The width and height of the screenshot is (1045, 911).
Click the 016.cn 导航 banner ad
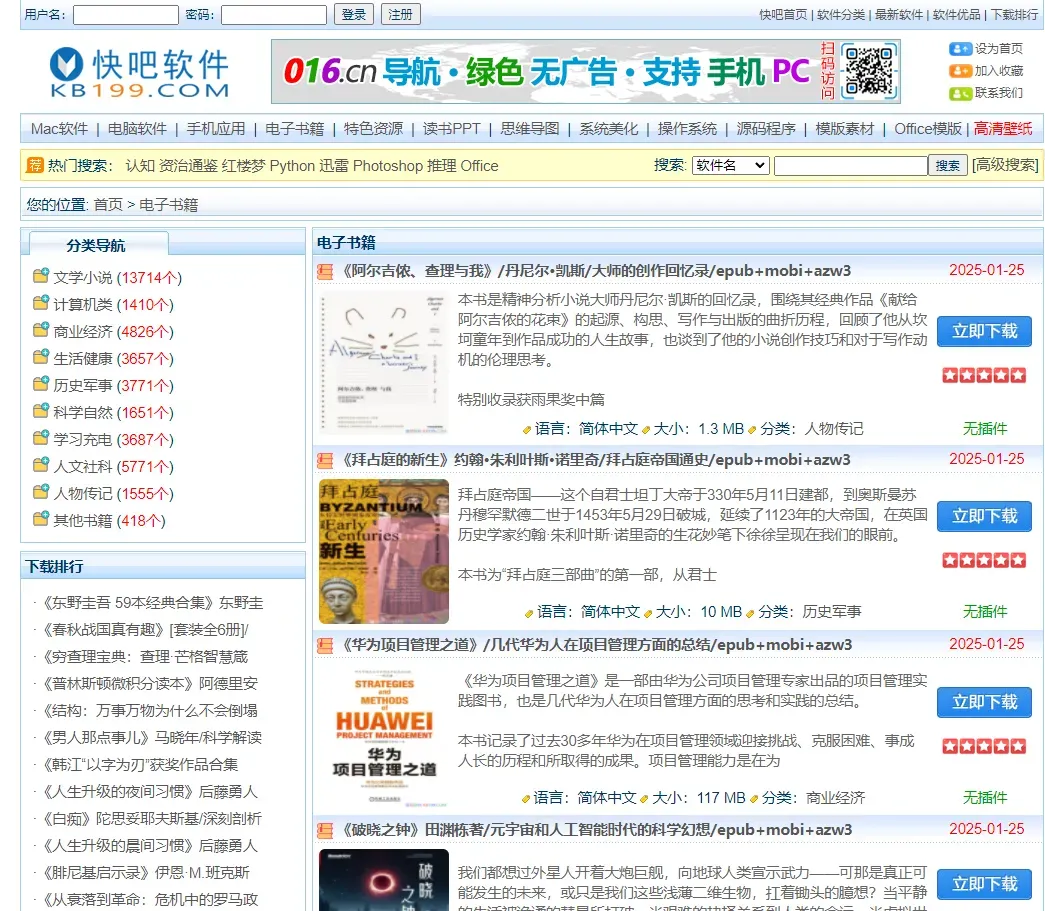coord(585,71)
